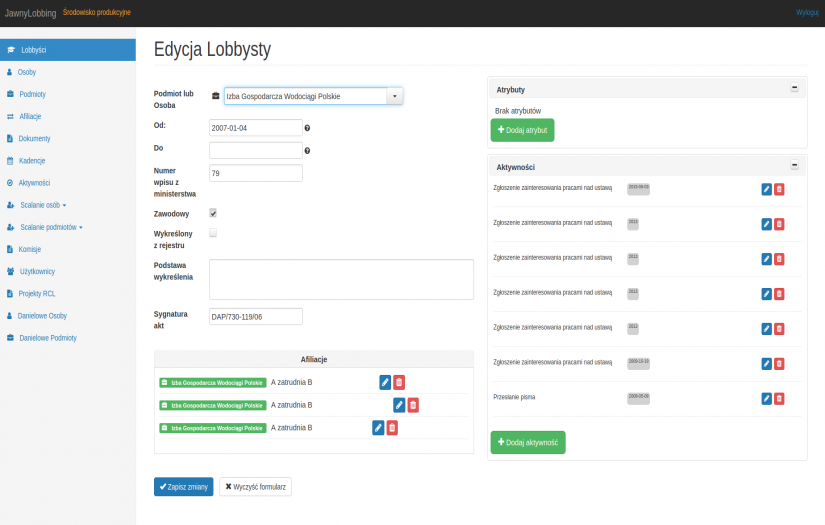825x525 pixels.
Task: Delete the Przesłanie pisma activity
Action: [x=779, y=399]
